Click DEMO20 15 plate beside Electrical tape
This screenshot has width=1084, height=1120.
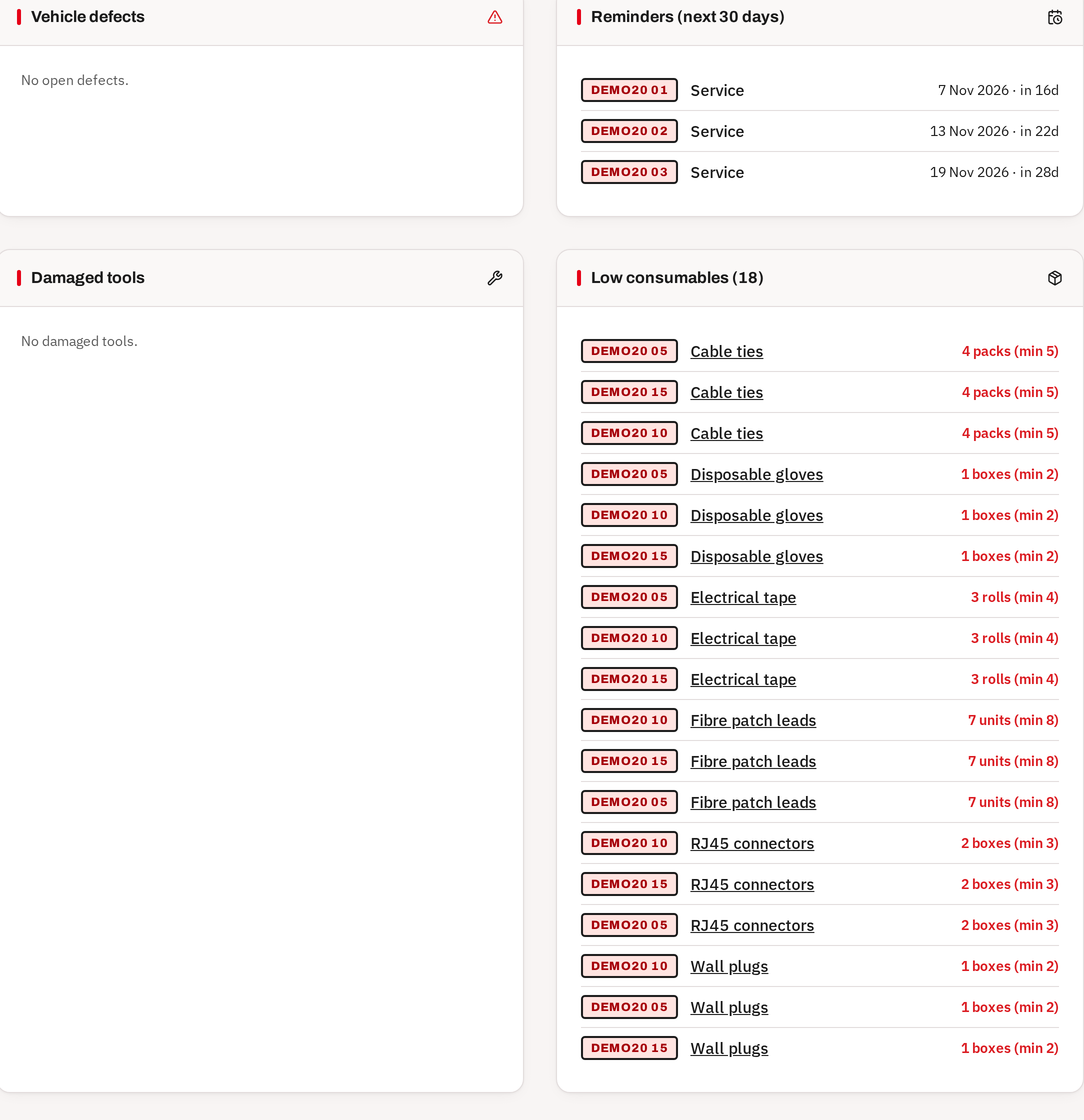pos(629,679)
